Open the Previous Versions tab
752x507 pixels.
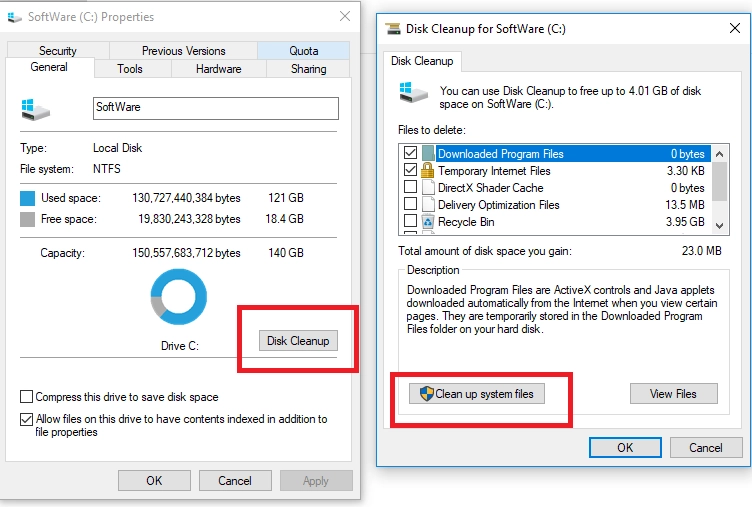point(183,50)
